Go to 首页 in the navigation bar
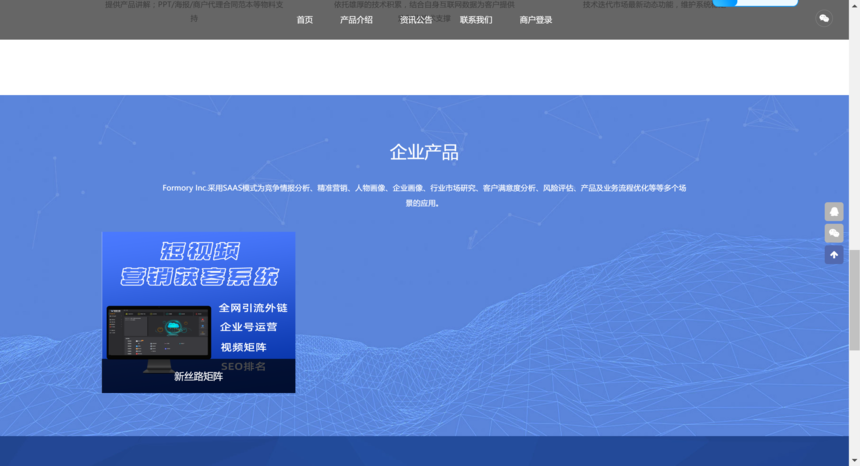The height and width of the screenshot is (466, 860). (304, 20)
